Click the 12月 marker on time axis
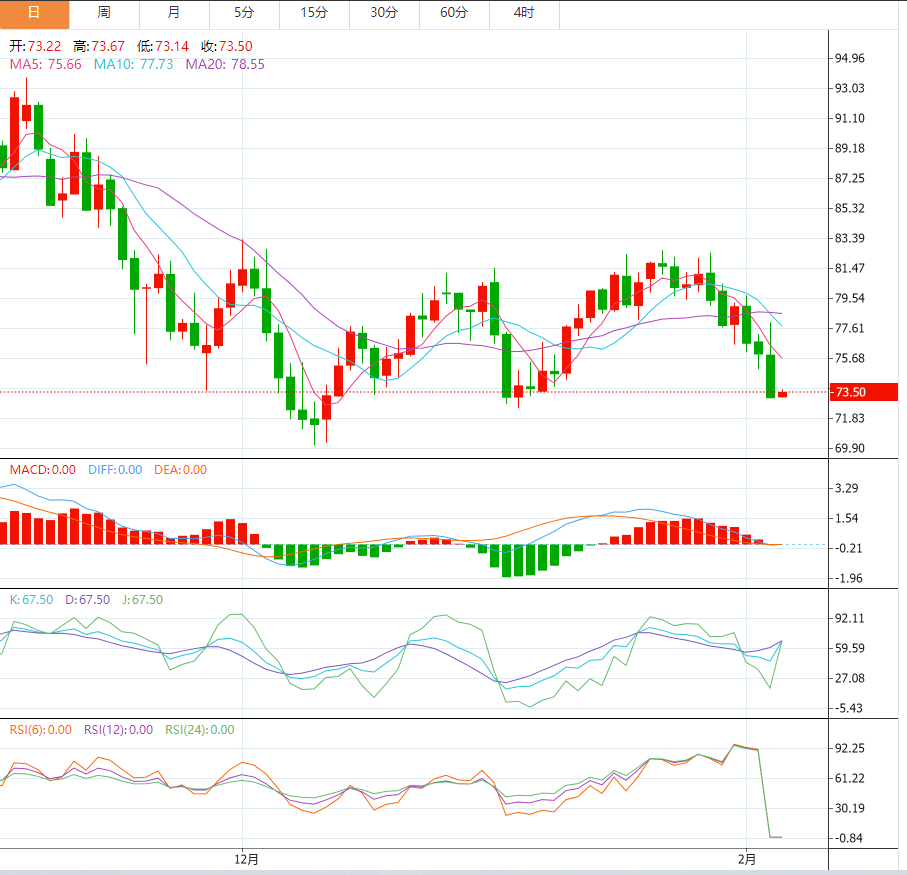907x875 pixels. click(246, 858)
